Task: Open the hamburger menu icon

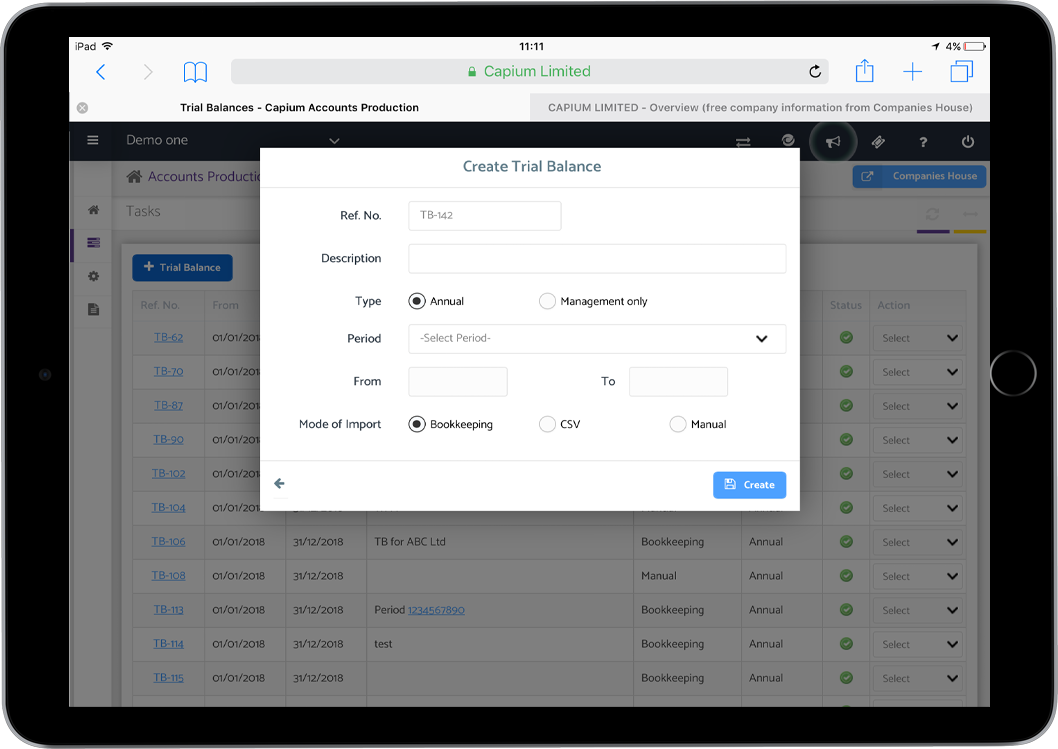Action: pos(93,141)
